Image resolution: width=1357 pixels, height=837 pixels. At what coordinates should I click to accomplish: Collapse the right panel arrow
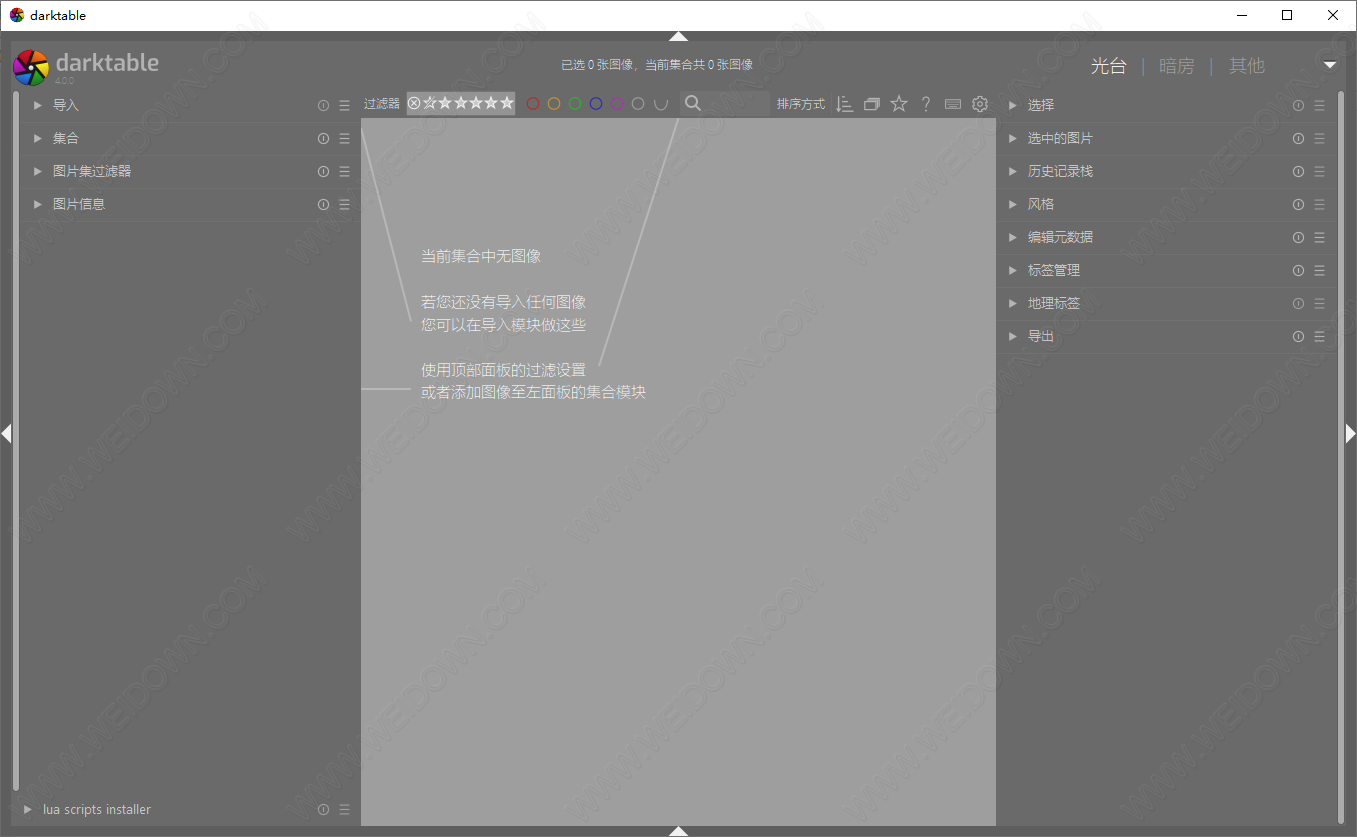pos(1350,433)
